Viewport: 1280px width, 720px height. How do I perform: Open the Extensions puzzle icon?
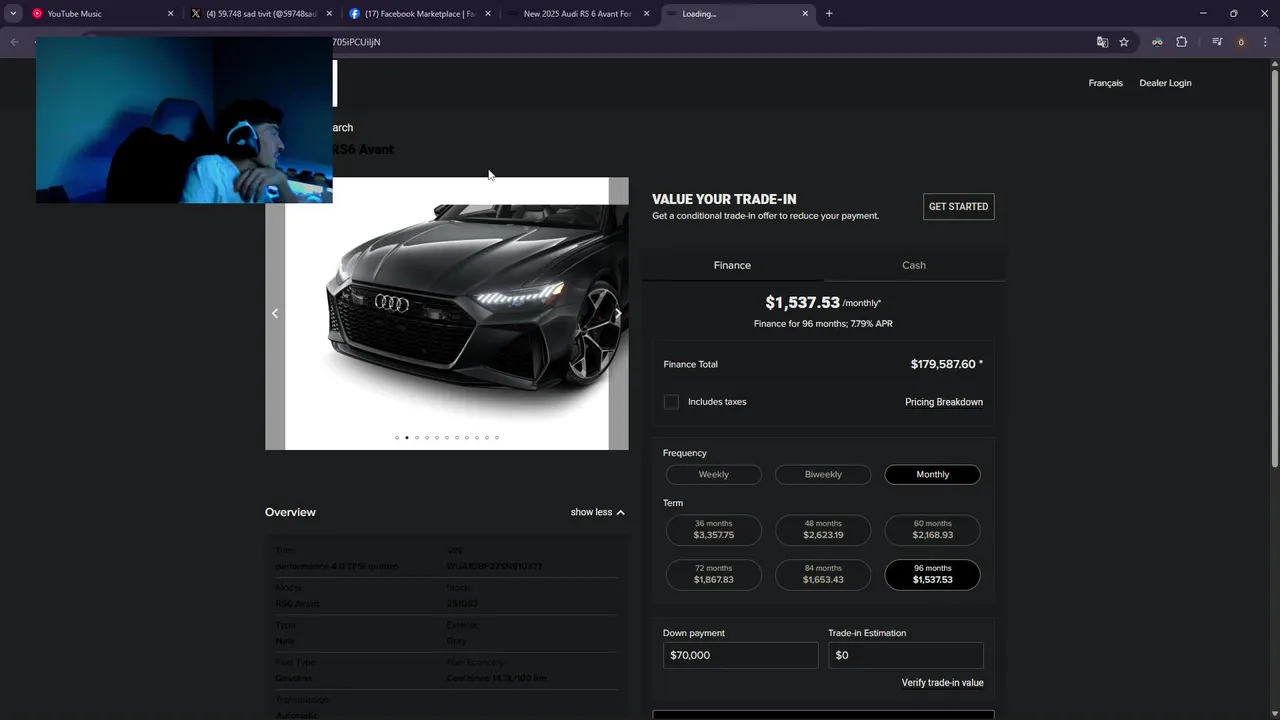[1181, 42]
